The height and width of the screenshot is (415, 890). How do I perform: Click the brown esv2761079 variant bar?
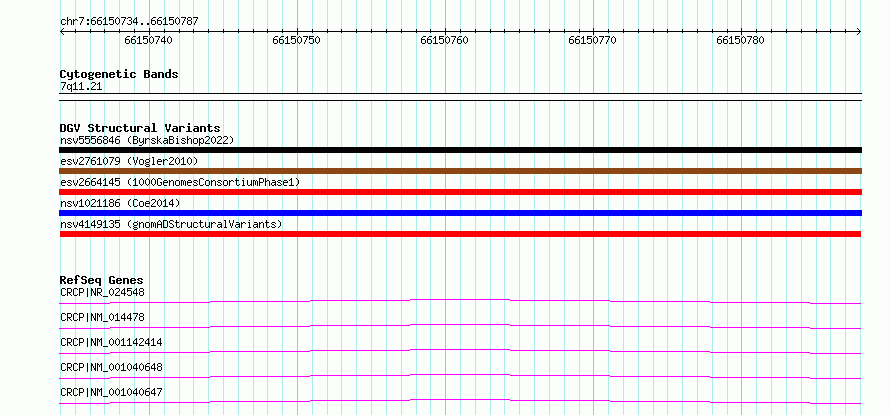[460, 171]
